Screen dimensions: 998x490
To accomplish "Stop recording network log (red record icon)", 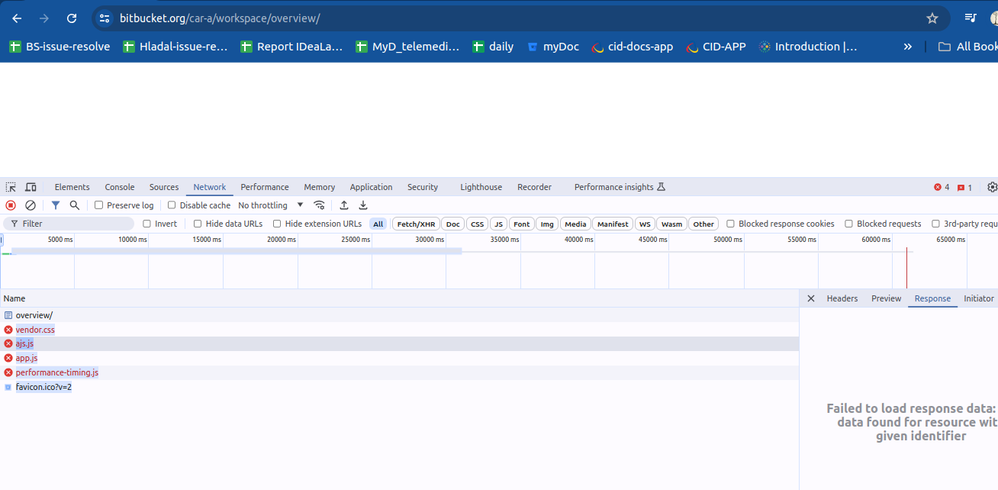I will point(10,206).
